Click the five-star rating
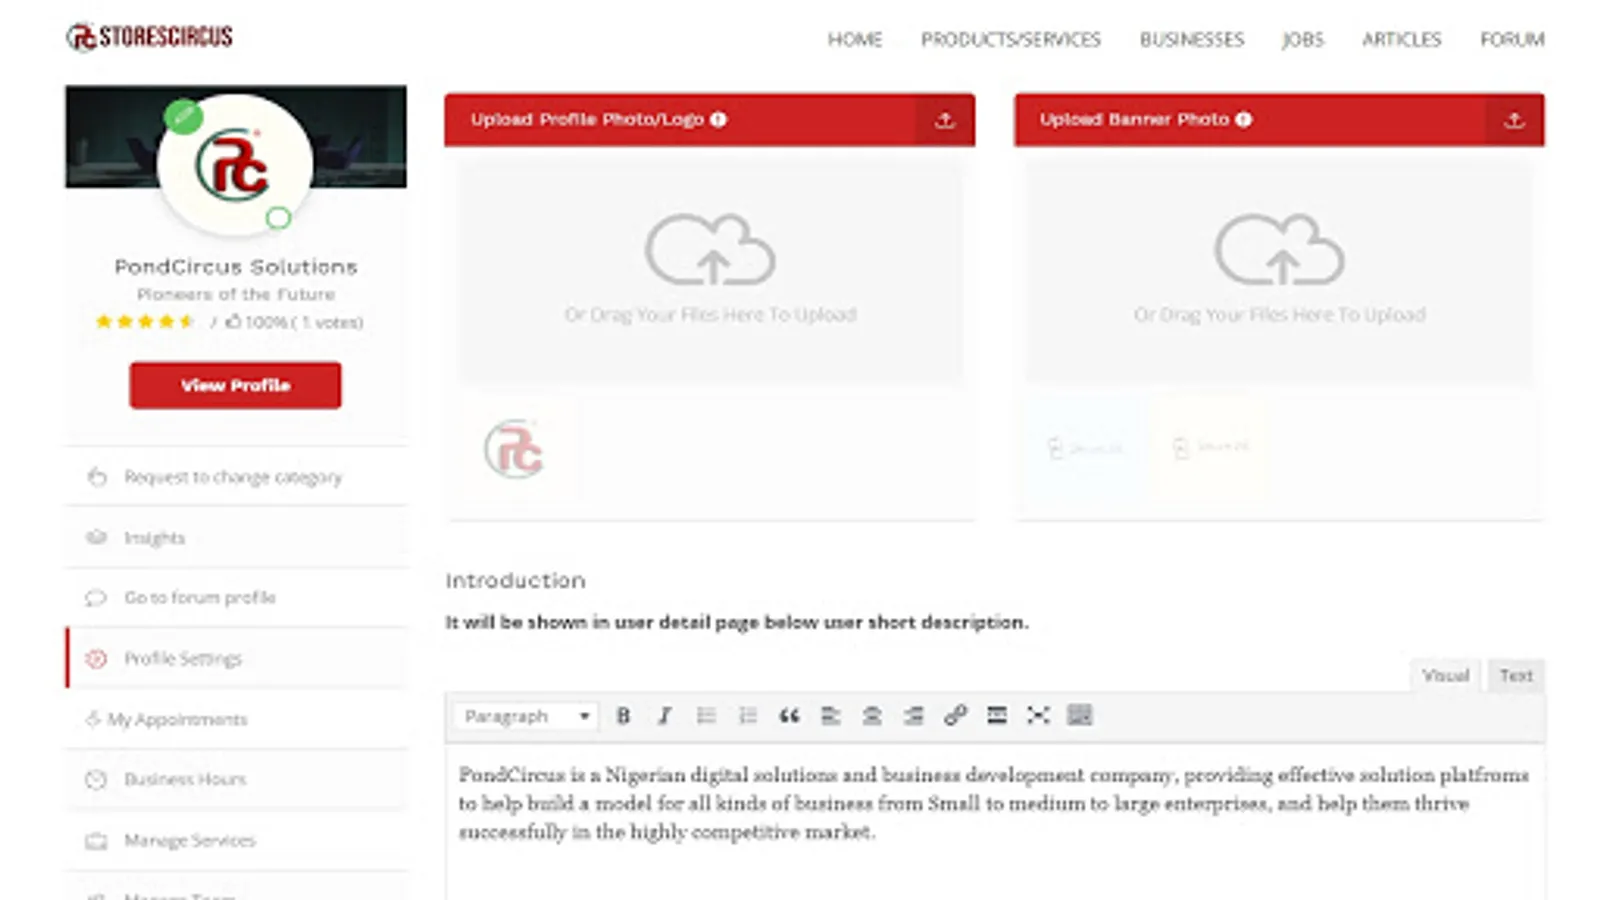Image resolution: width=1600 pixels, height=900 pixels. point(145,322)
